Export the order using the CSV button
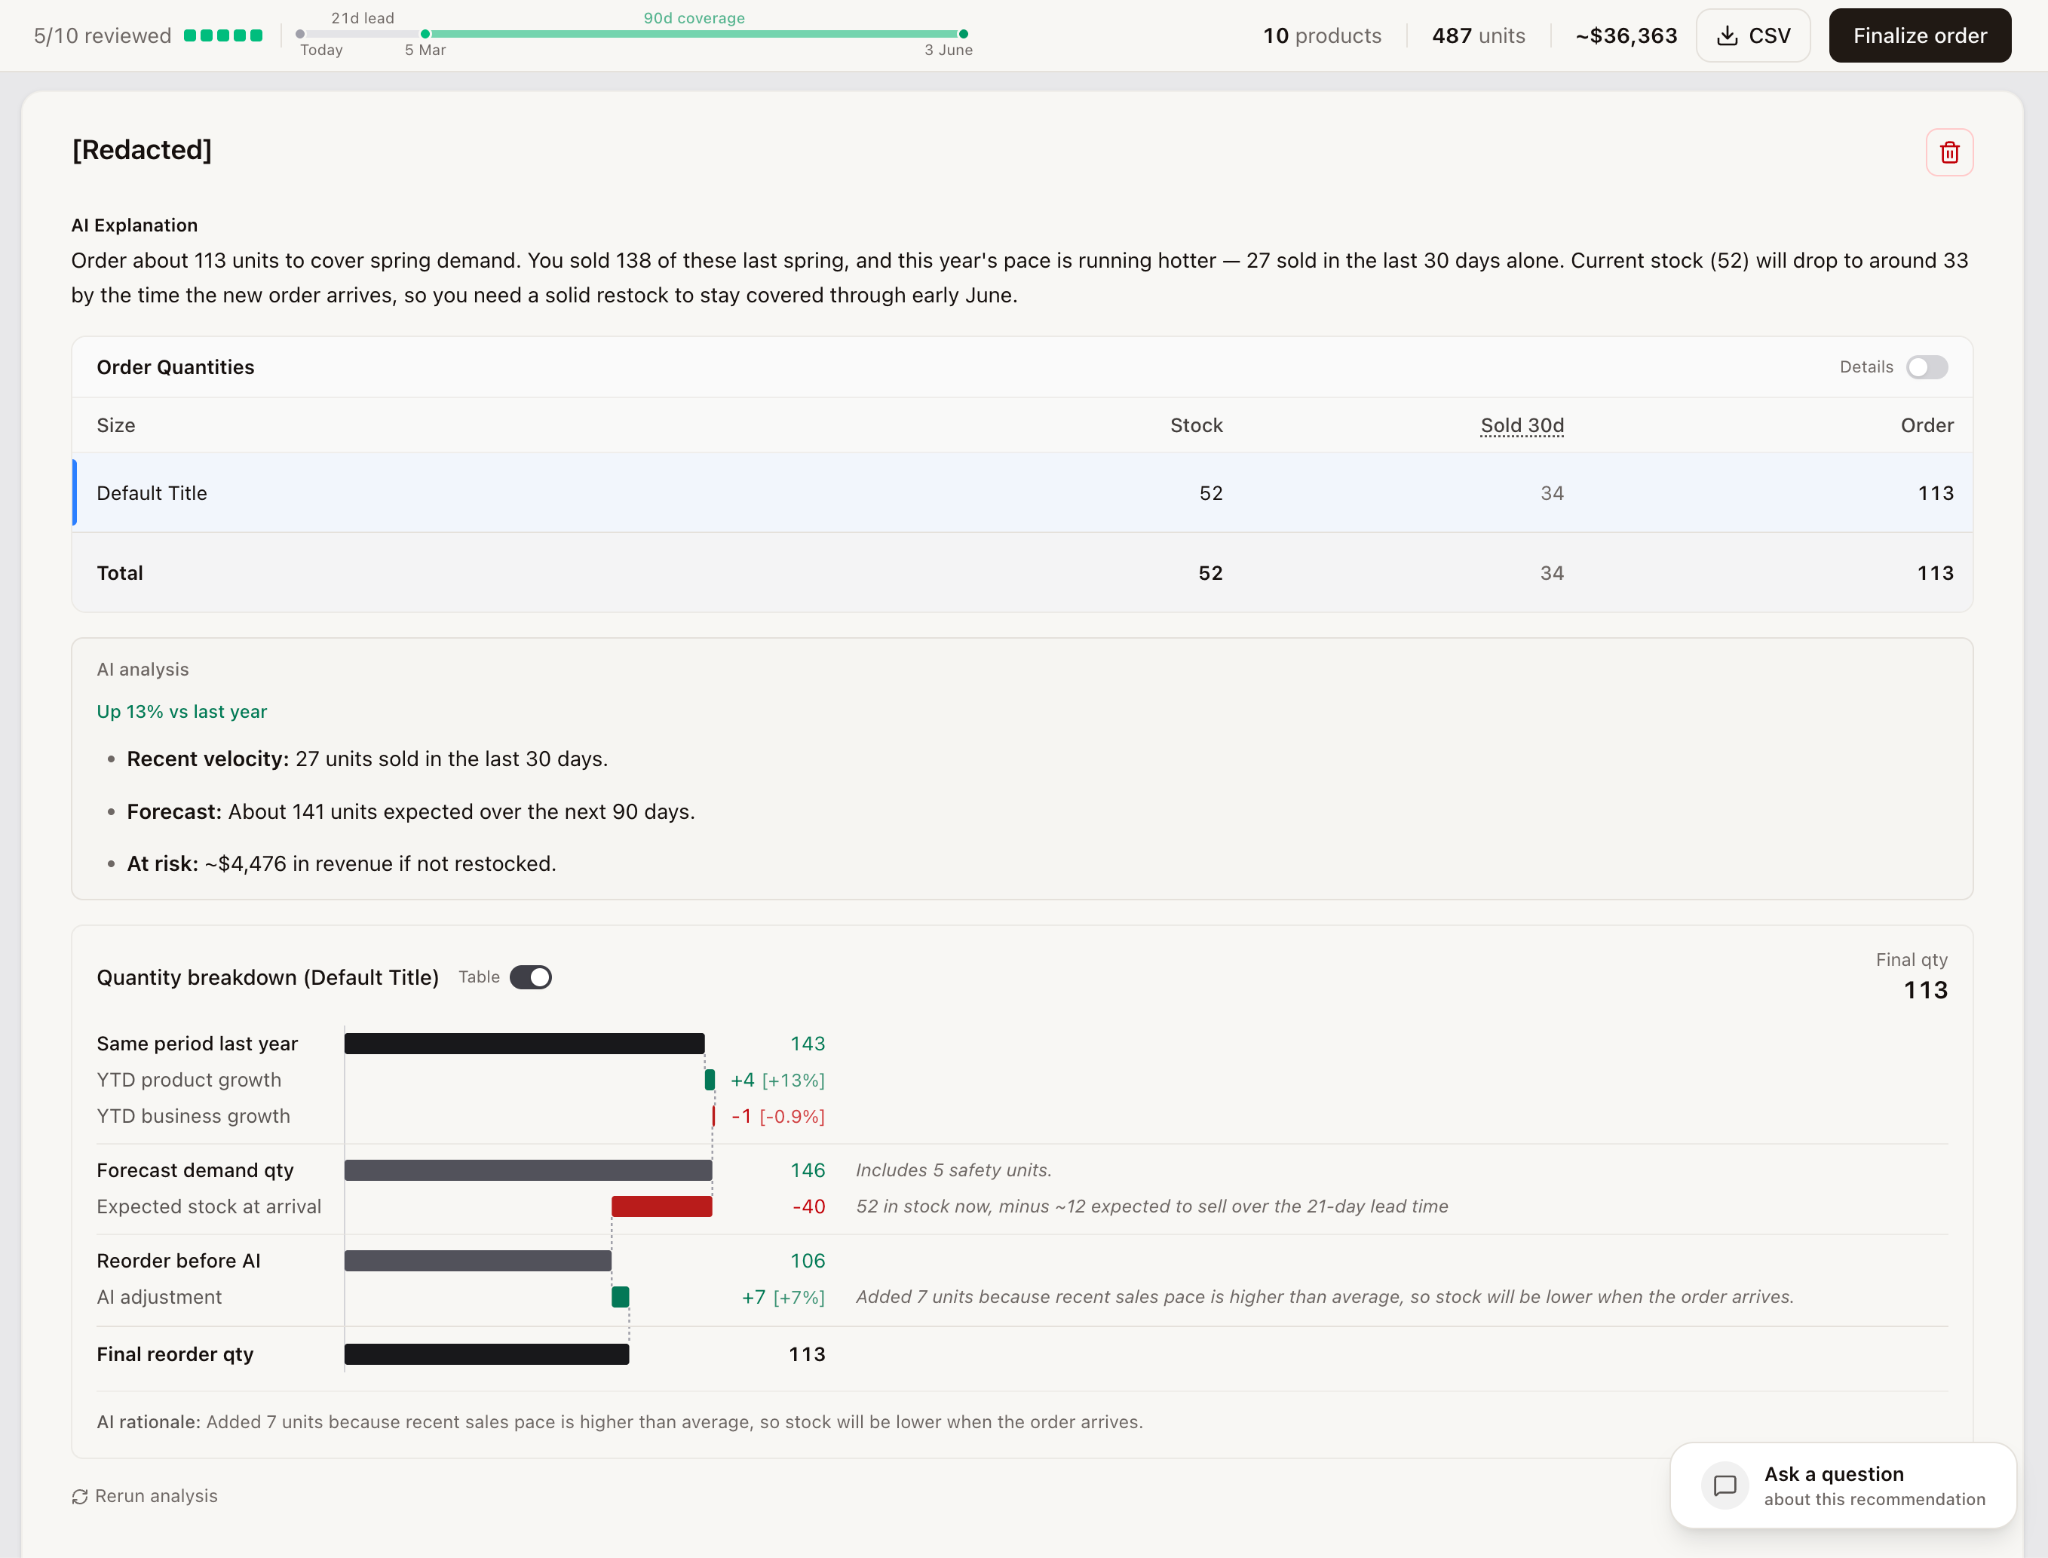The height and width of the screenshot is (1558, 2048). (1754, 35)
